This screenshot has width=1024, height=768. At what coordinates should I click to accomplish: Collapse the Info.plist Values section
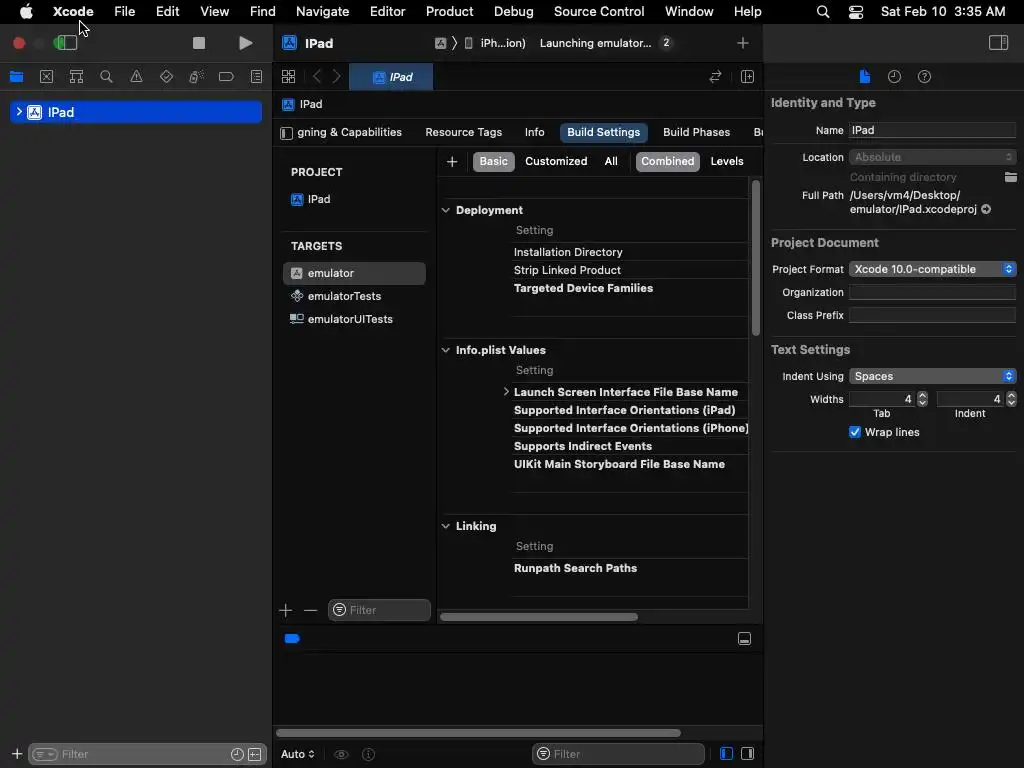click(445, 350)
